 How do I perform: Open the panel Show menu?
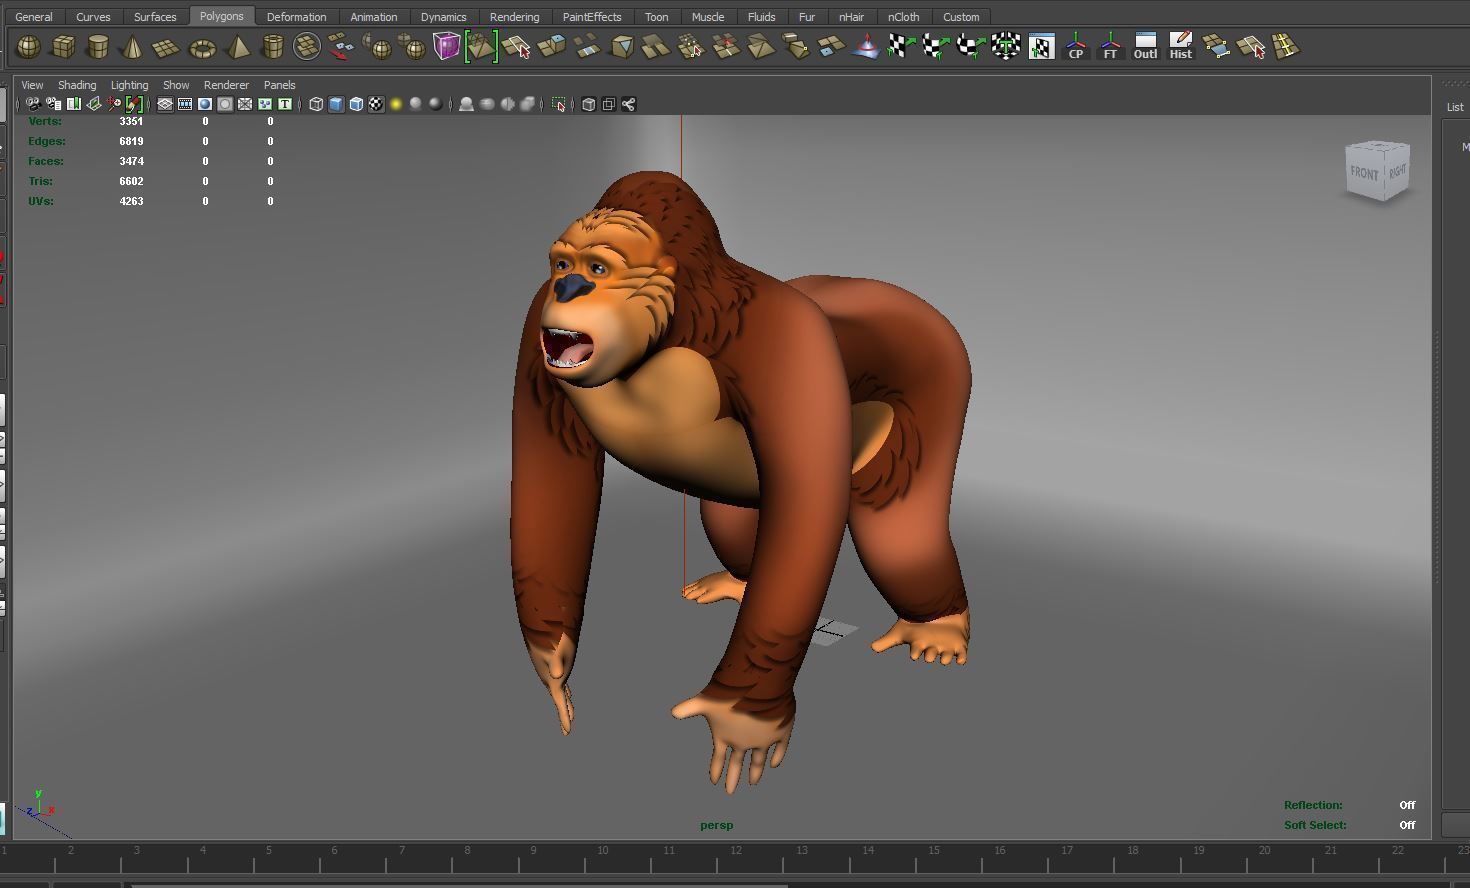pos(176,85)
